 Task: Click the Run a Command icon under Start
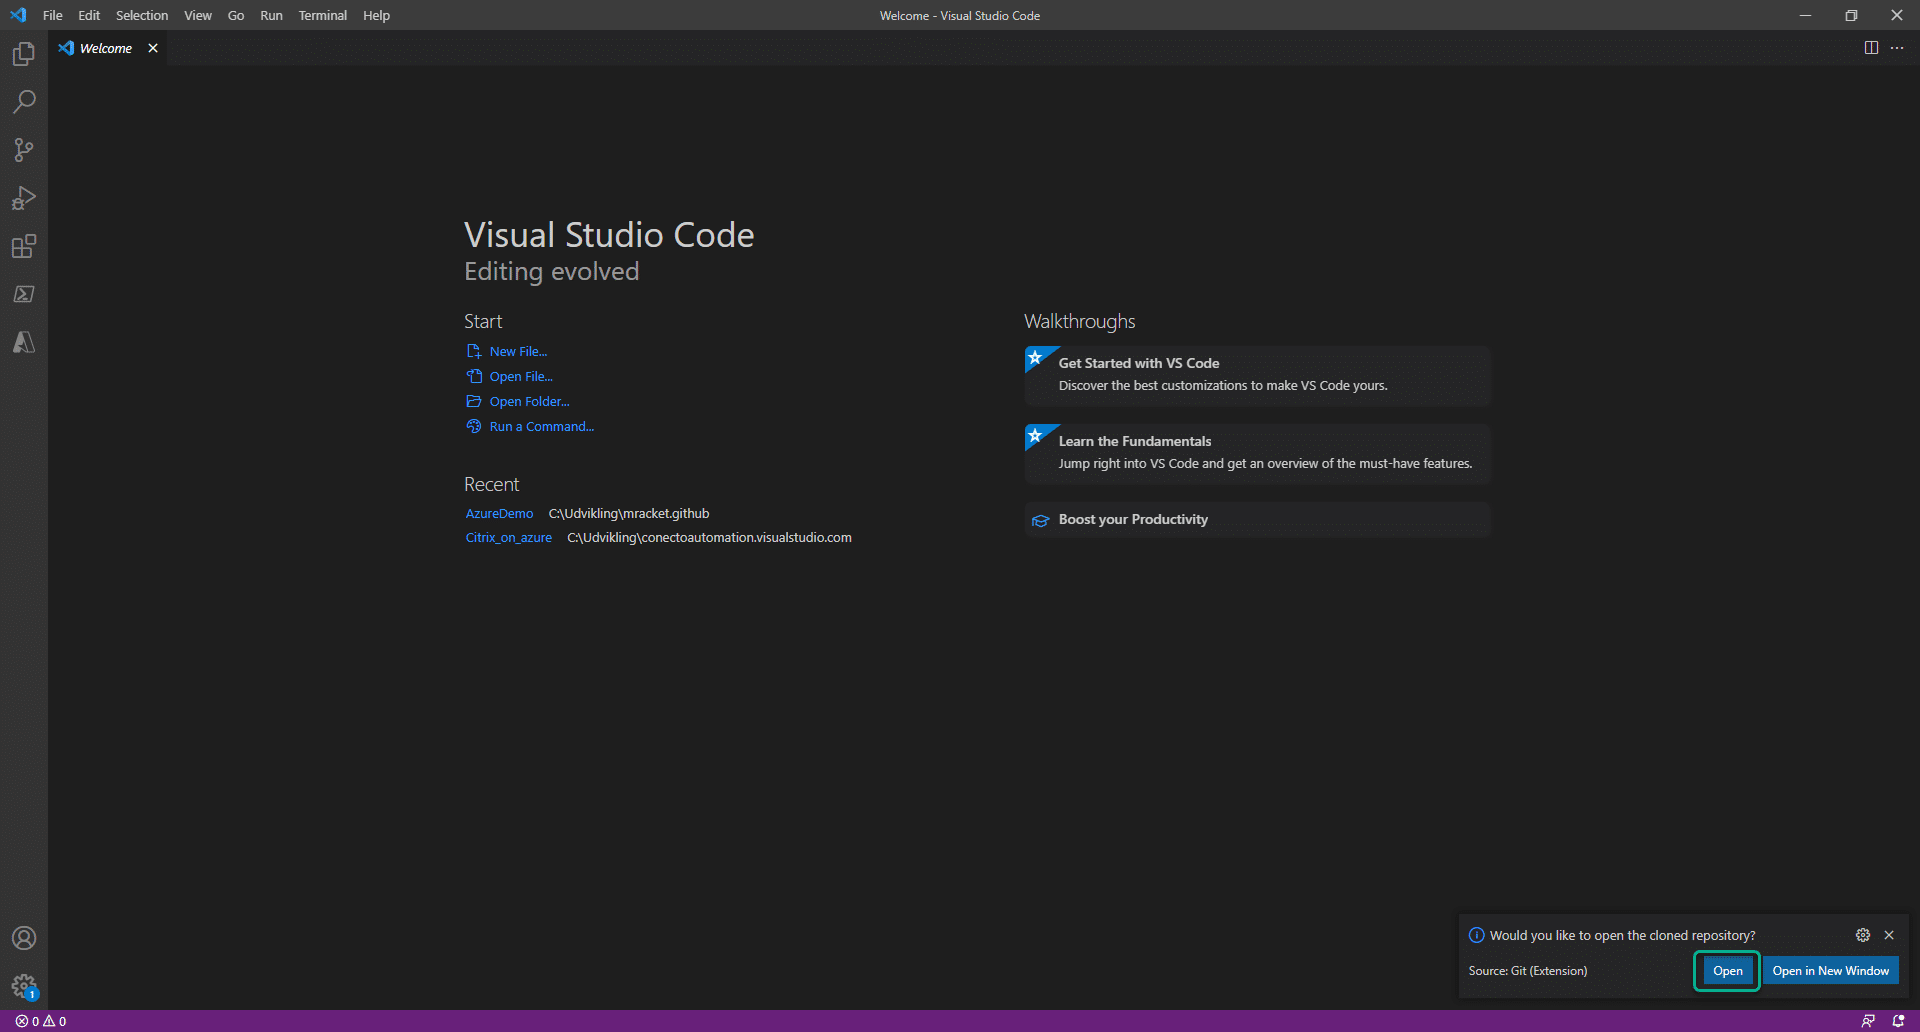point(474,426)
